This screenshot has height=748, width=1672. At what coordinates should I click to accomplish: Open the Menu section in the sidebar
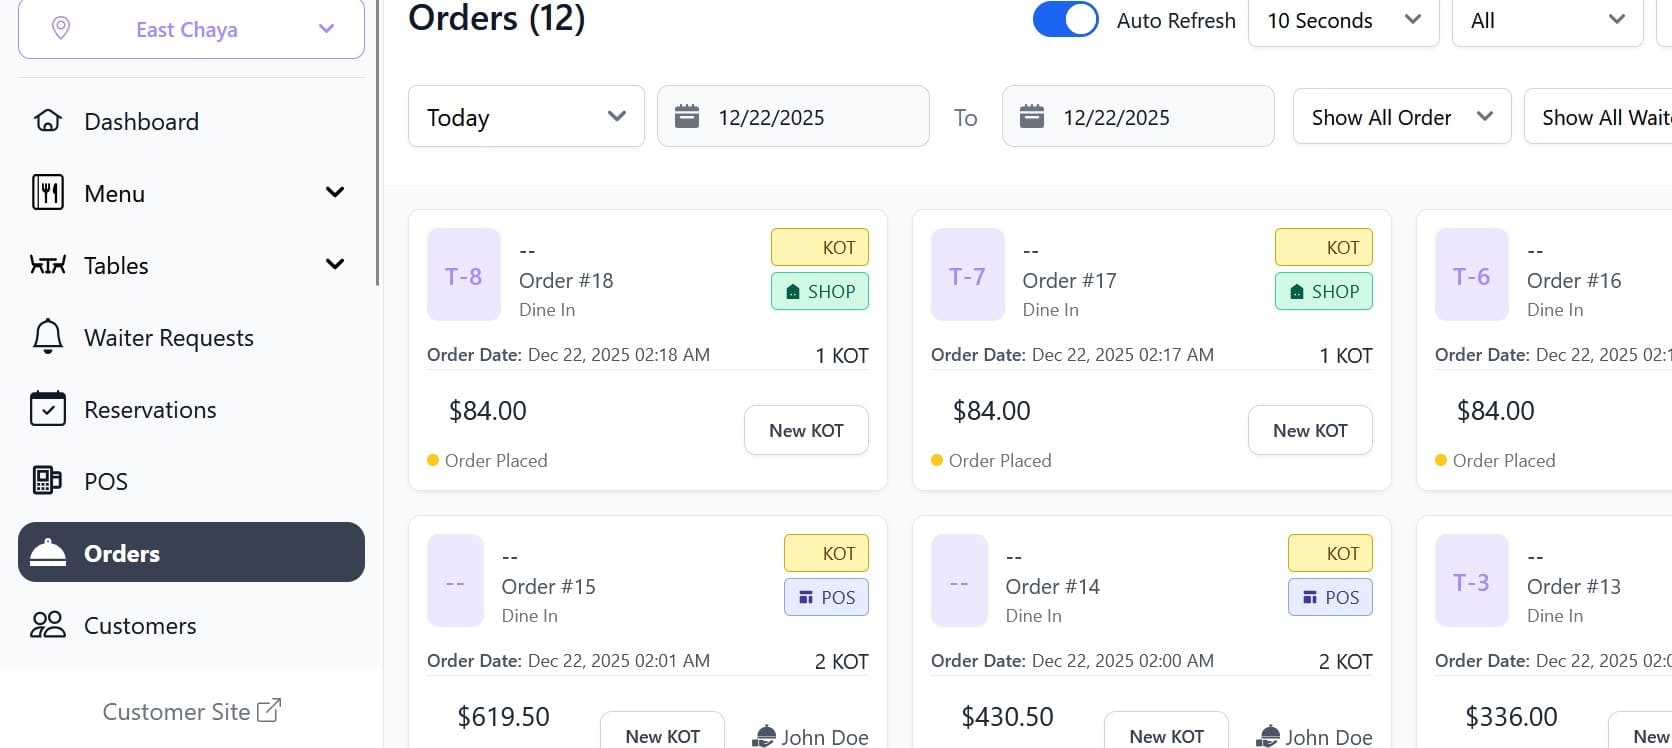pyautogui.click(x=113, y=193)
